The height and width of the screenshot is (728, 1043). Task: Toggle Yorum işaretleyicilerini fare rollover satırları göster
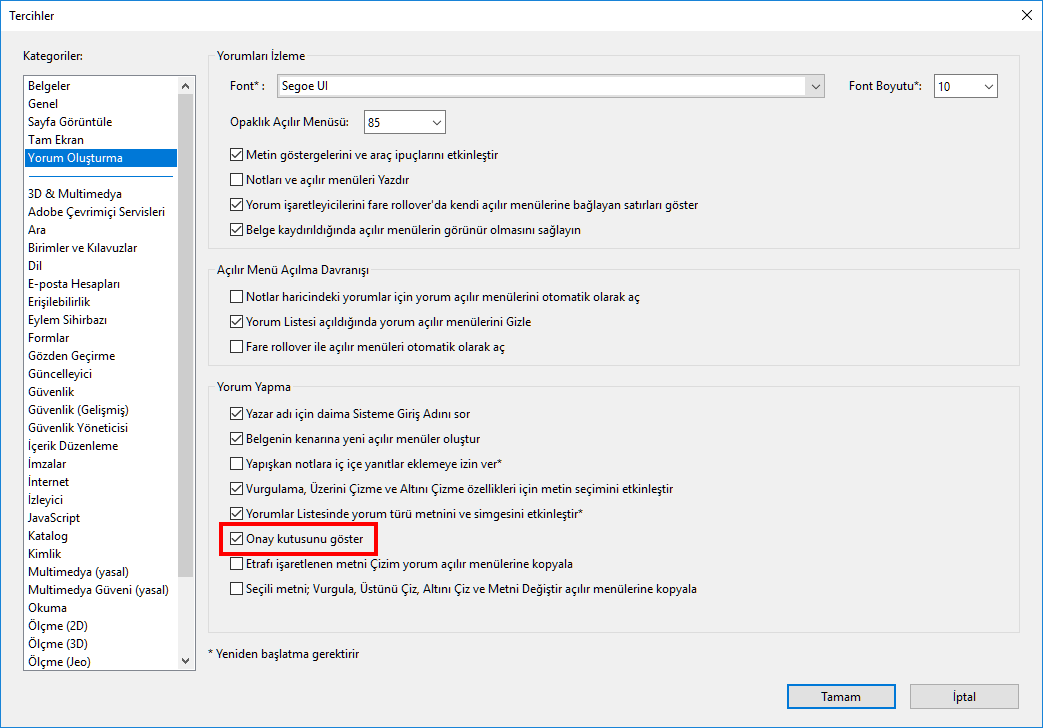[x=236, y=205]
